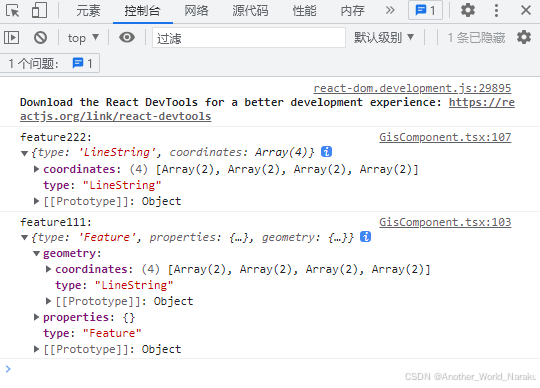Click the feature222: log label

tap(56, 137)
